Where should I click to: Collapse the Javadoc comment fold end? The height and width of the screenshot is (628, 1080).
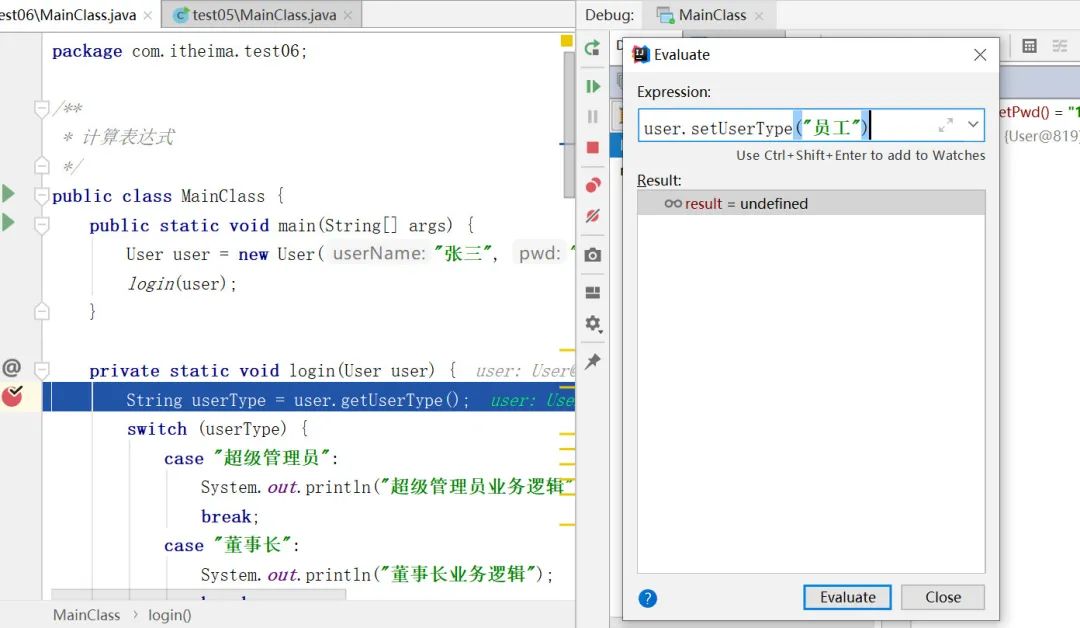pyautogui.click(x=41, y=166)
